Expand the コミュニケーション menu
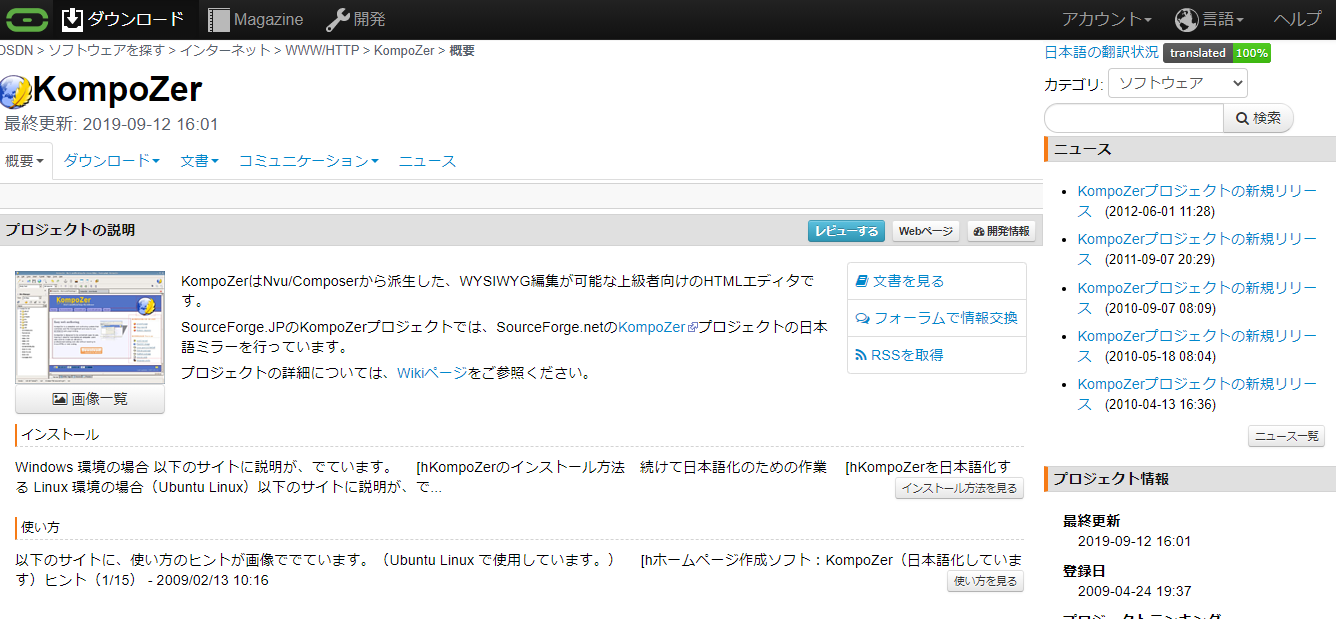Image resolution: width=1336 pixels, height=619 pixels. [308, 161]
